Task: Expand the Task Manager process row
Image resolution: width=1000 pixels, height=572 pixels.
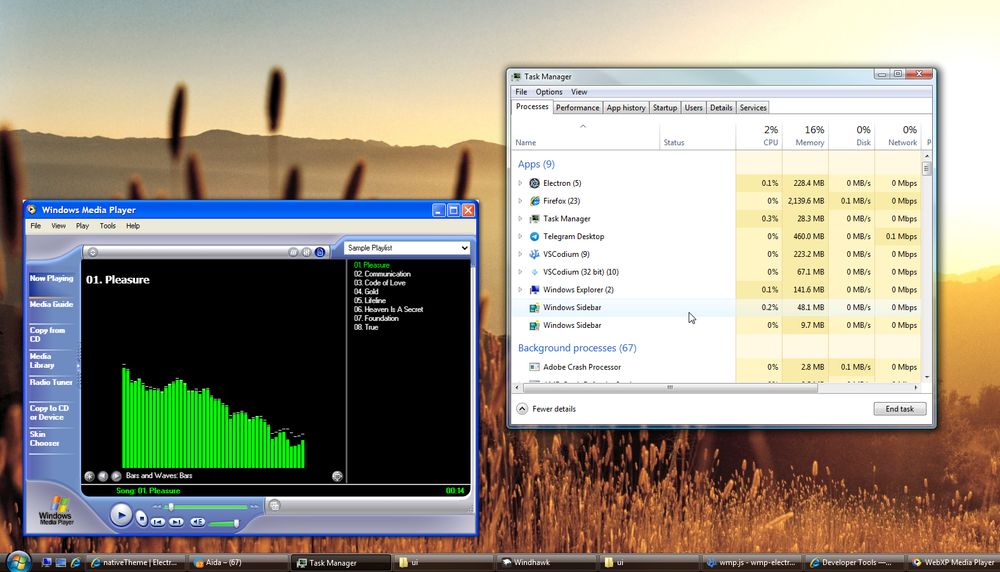Action: point(520,219)
